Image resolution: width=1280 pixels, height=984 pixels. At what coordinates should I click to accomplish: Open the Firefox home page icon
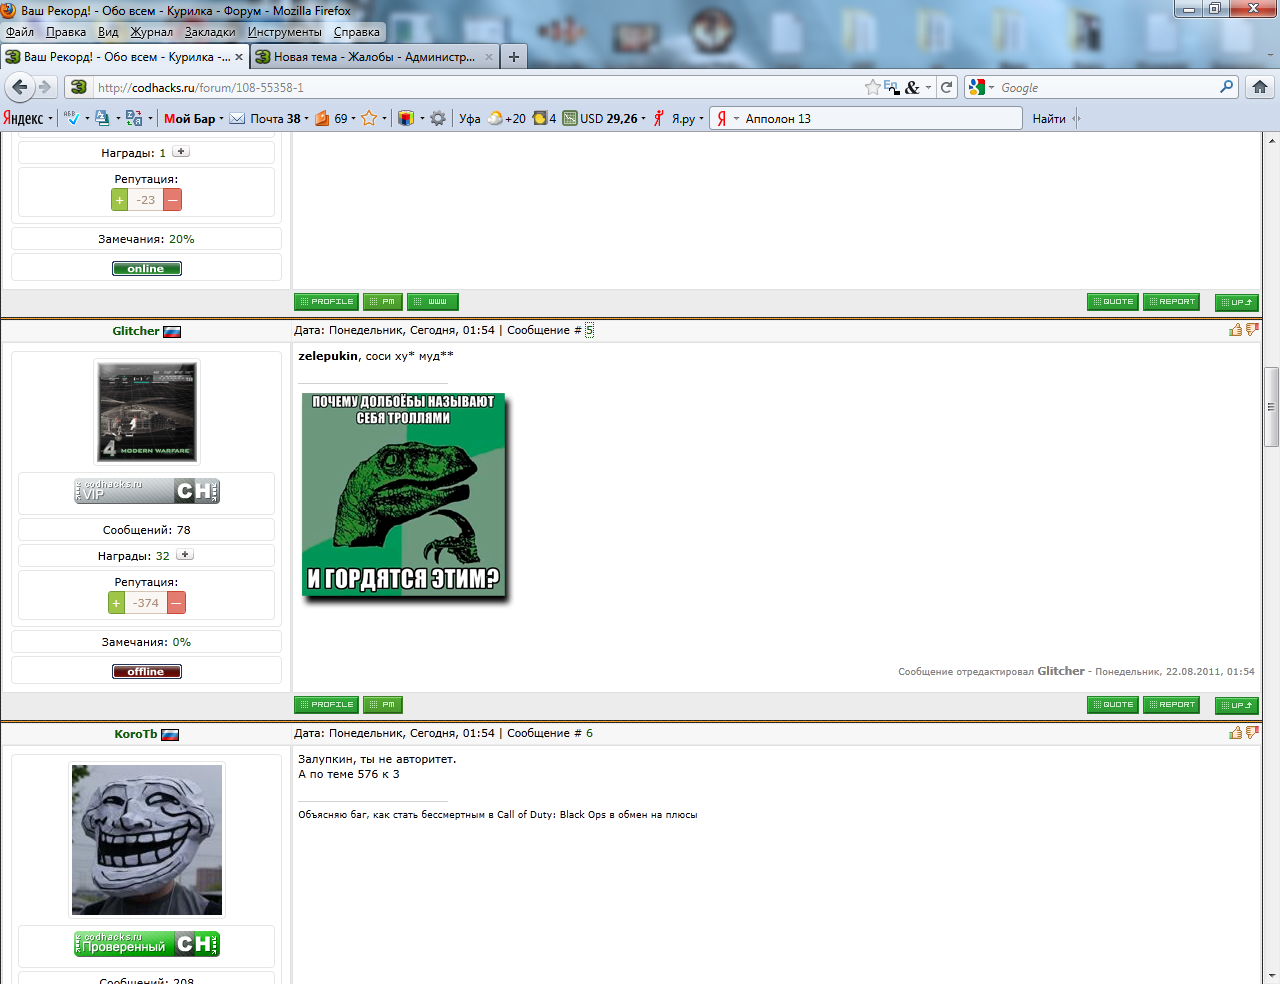click(1260, 87)
